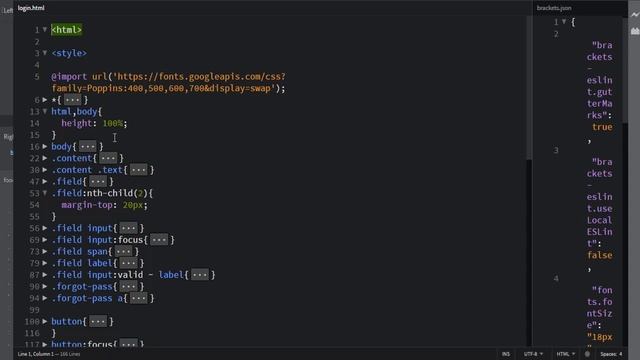Expand .forgot-pass a rule on line 94
The image size is (640, 360).
45,298
